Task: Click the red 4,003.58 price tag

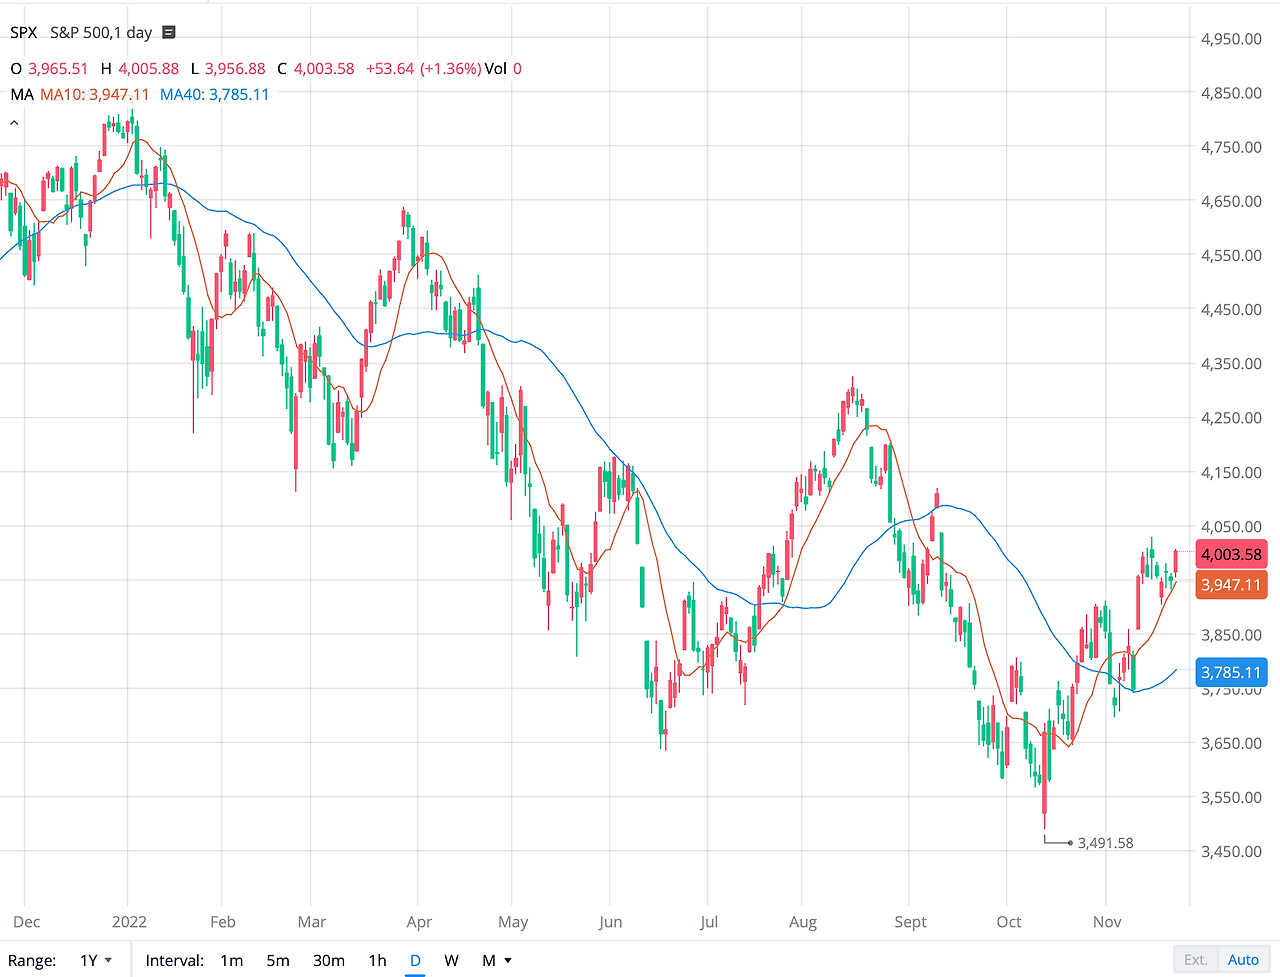Action: click(1231, 554)
